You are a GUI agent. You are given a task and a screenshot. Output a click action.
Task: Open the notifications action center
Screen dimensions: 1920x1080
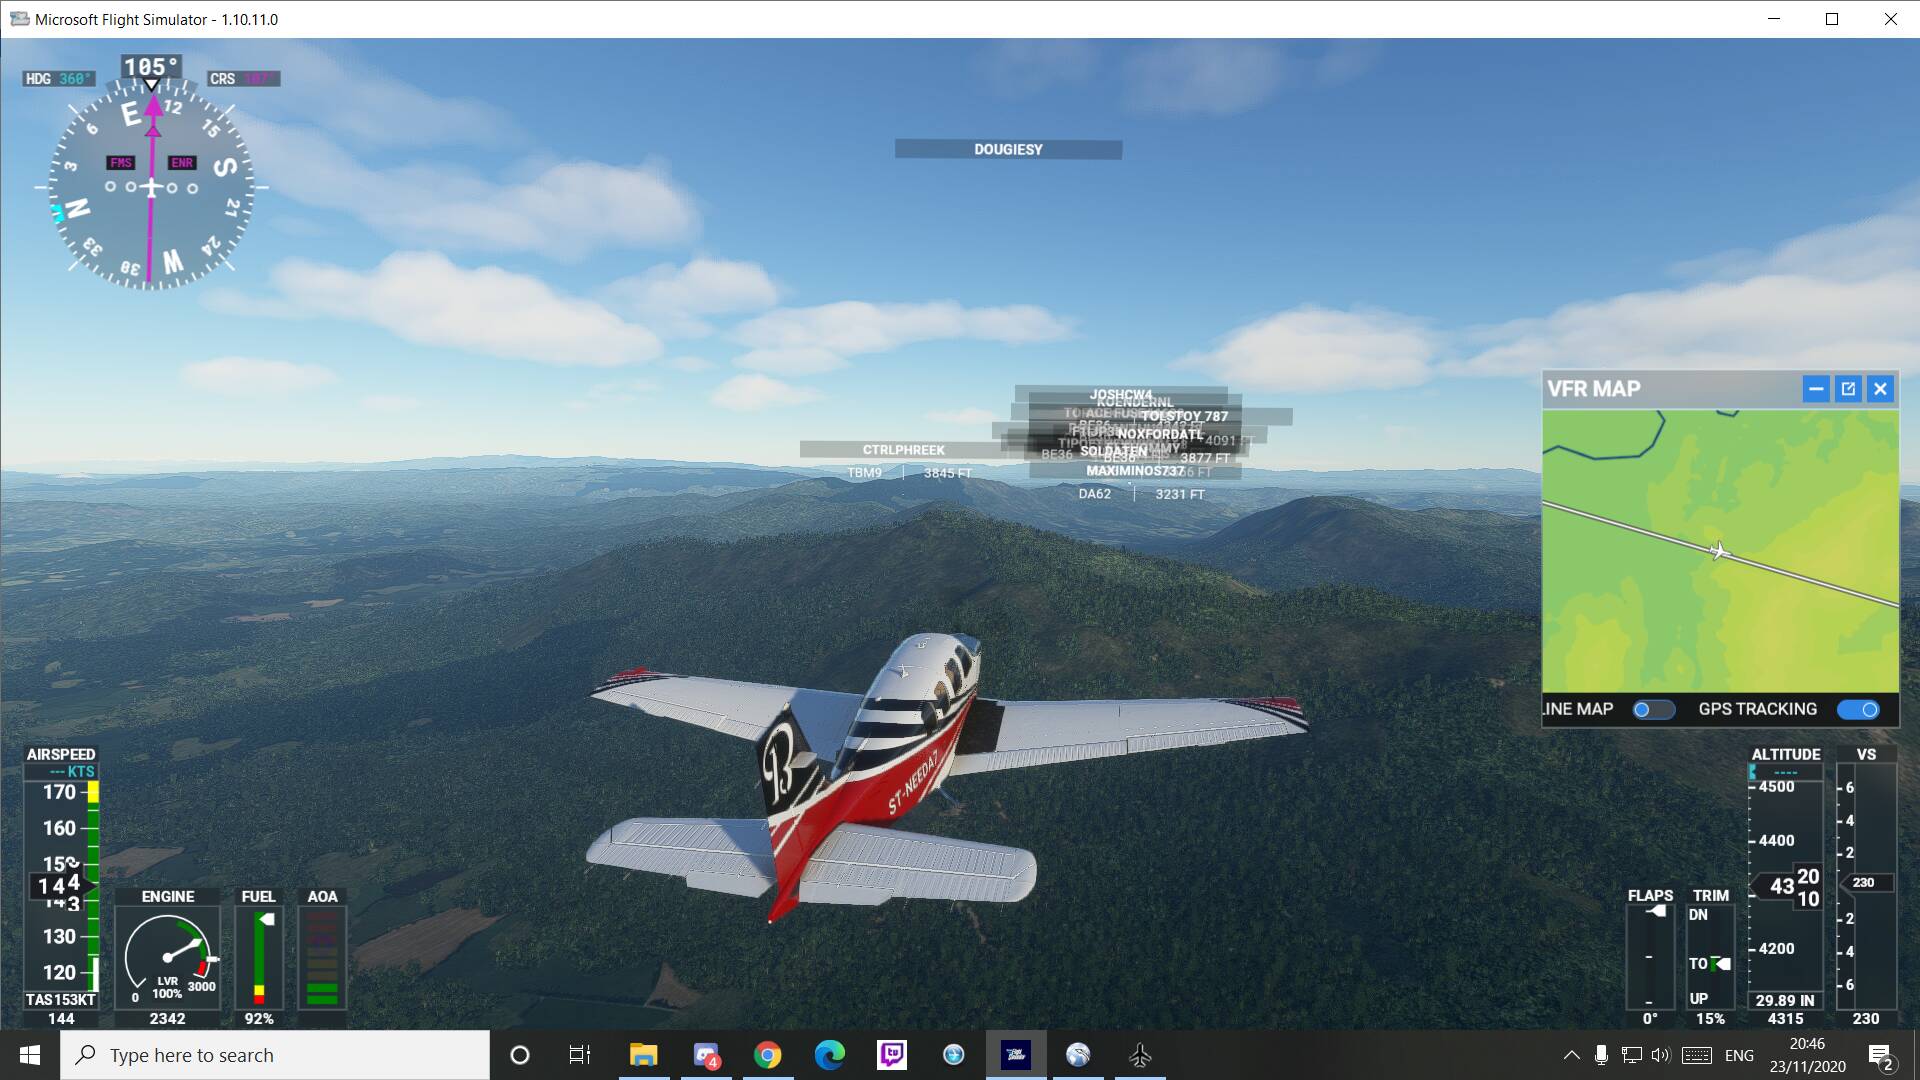point(1880,1055)
